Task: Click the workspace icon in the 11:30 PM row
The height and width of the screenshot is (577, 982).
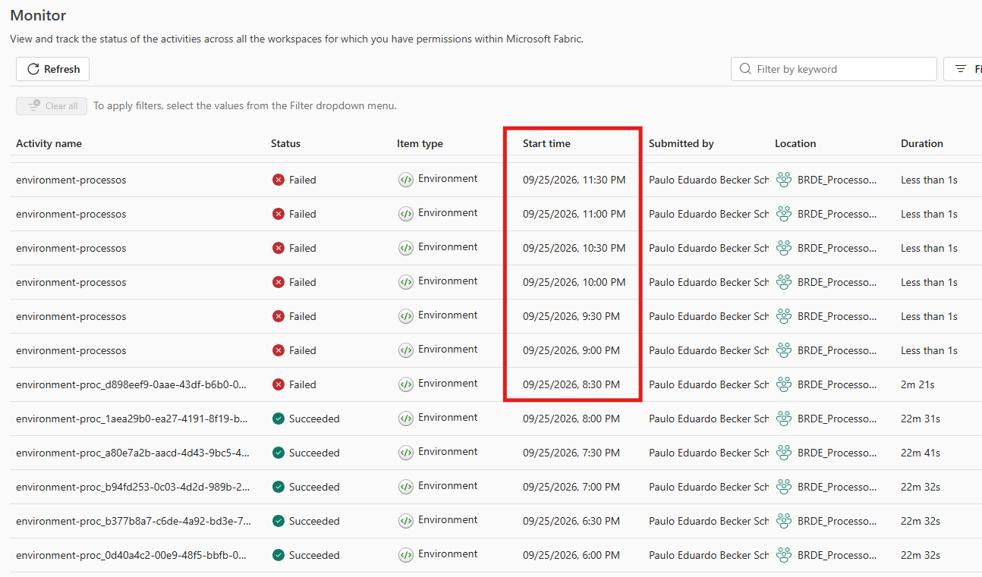Action: [784, 180]
